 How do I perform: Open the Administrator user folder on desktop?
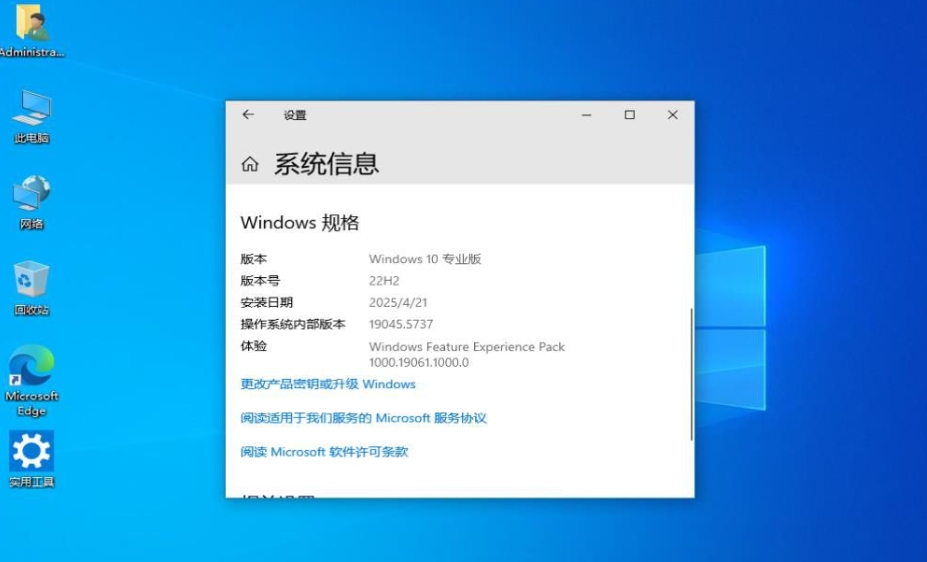click(31, 25)
